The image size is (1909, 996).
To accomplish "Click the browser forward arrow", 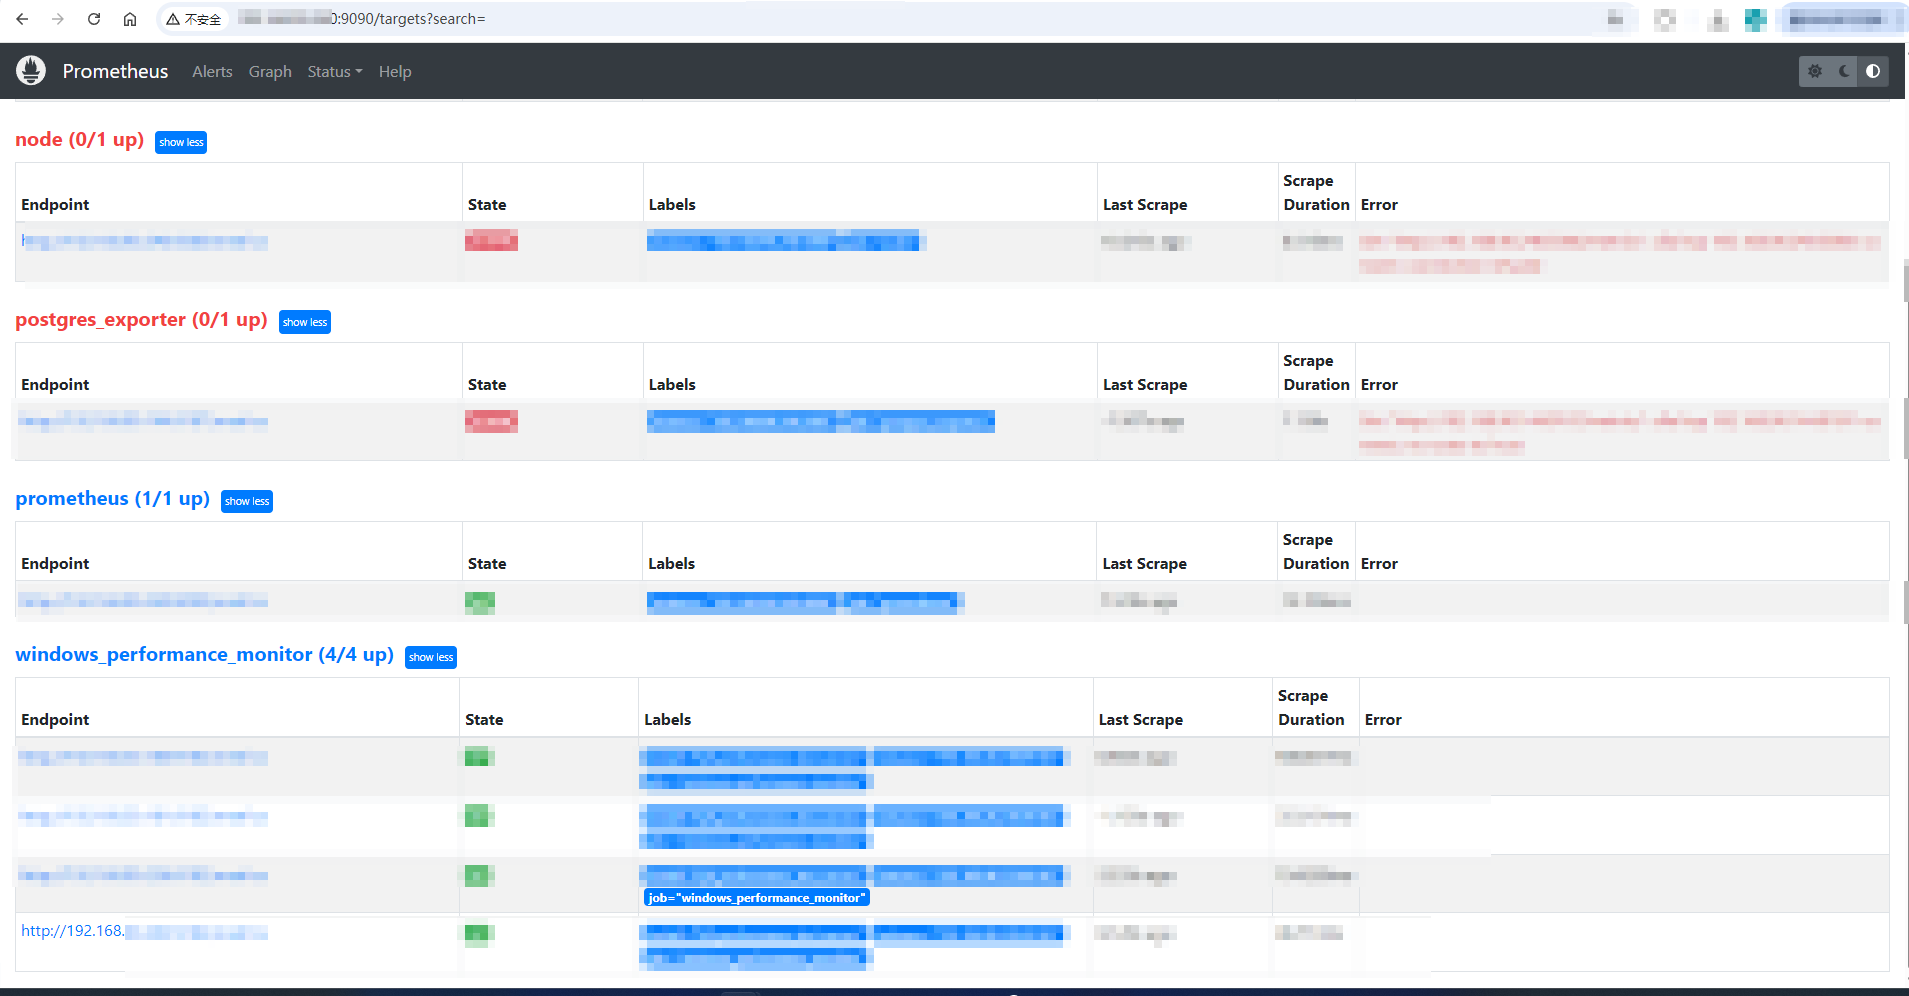I will 58,19.
